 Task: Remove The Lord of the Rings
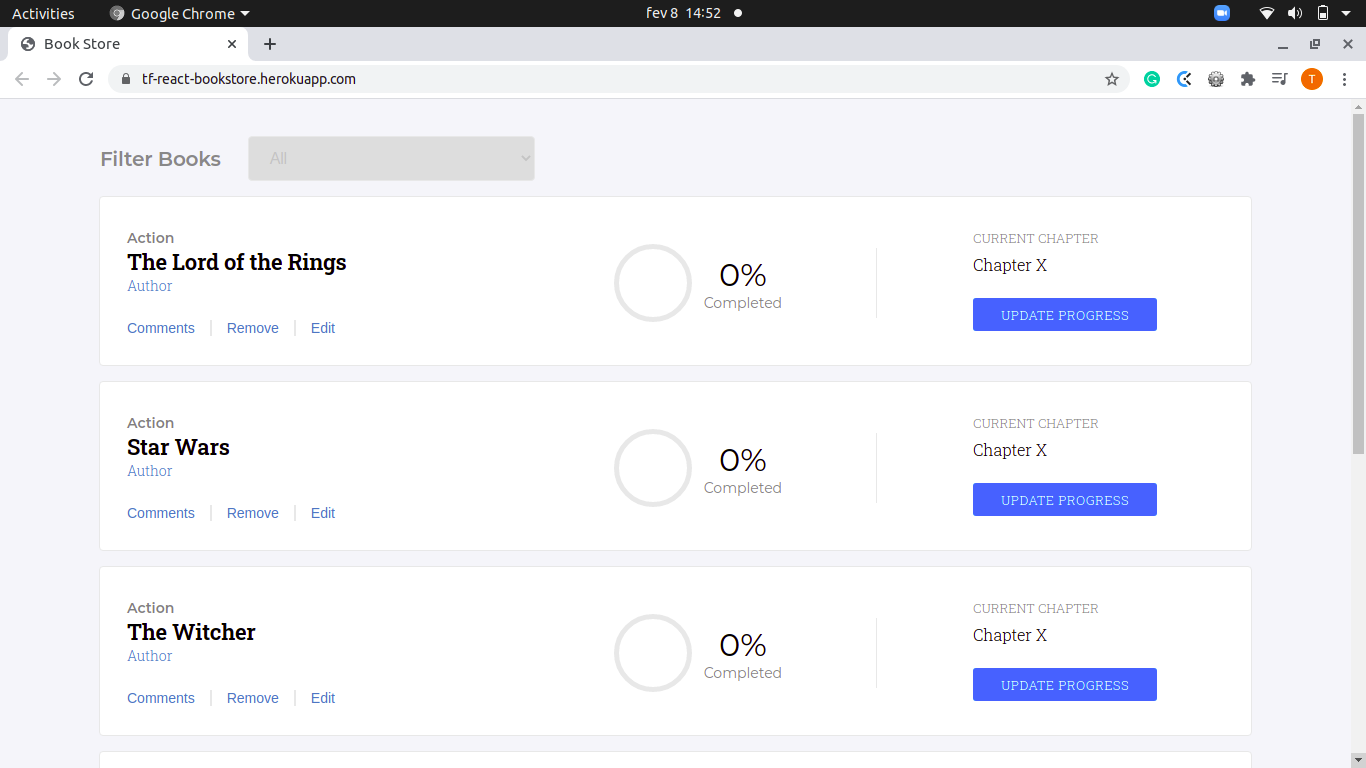click(253, 328)
